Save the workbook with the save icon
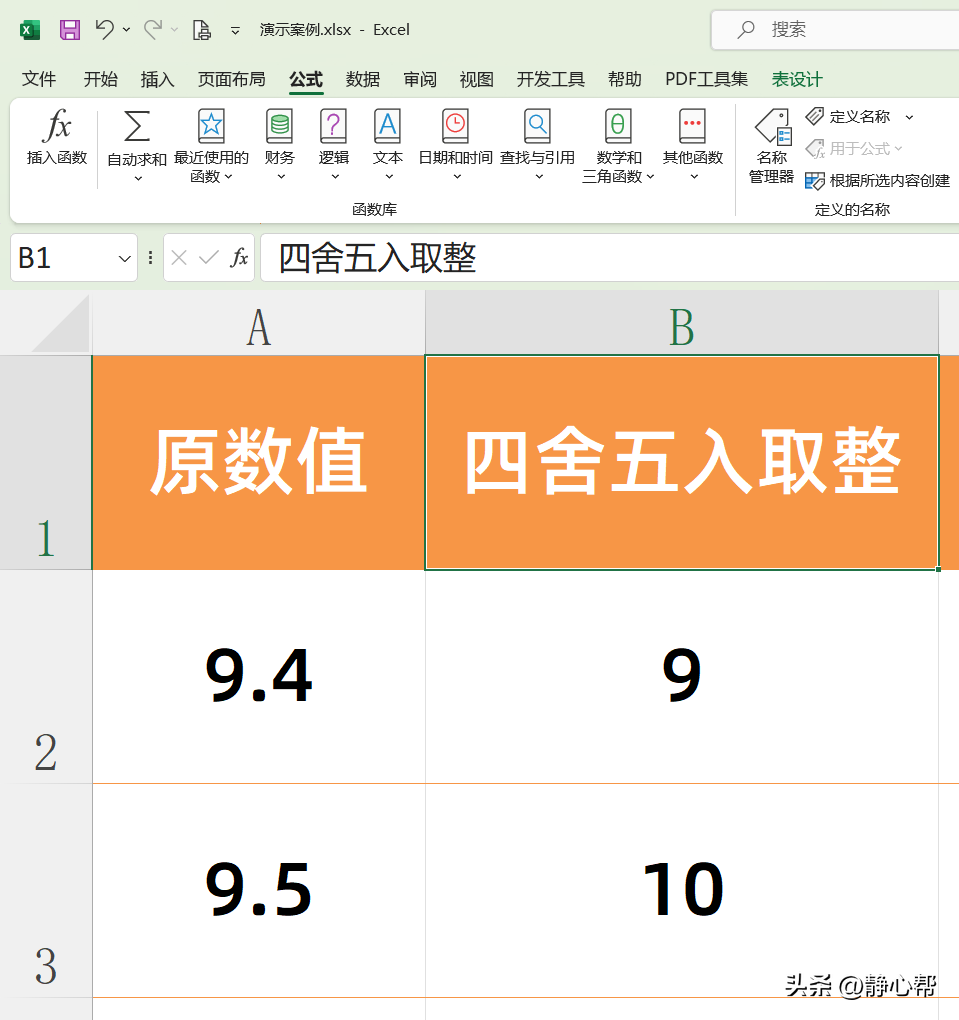 [70, 30]
